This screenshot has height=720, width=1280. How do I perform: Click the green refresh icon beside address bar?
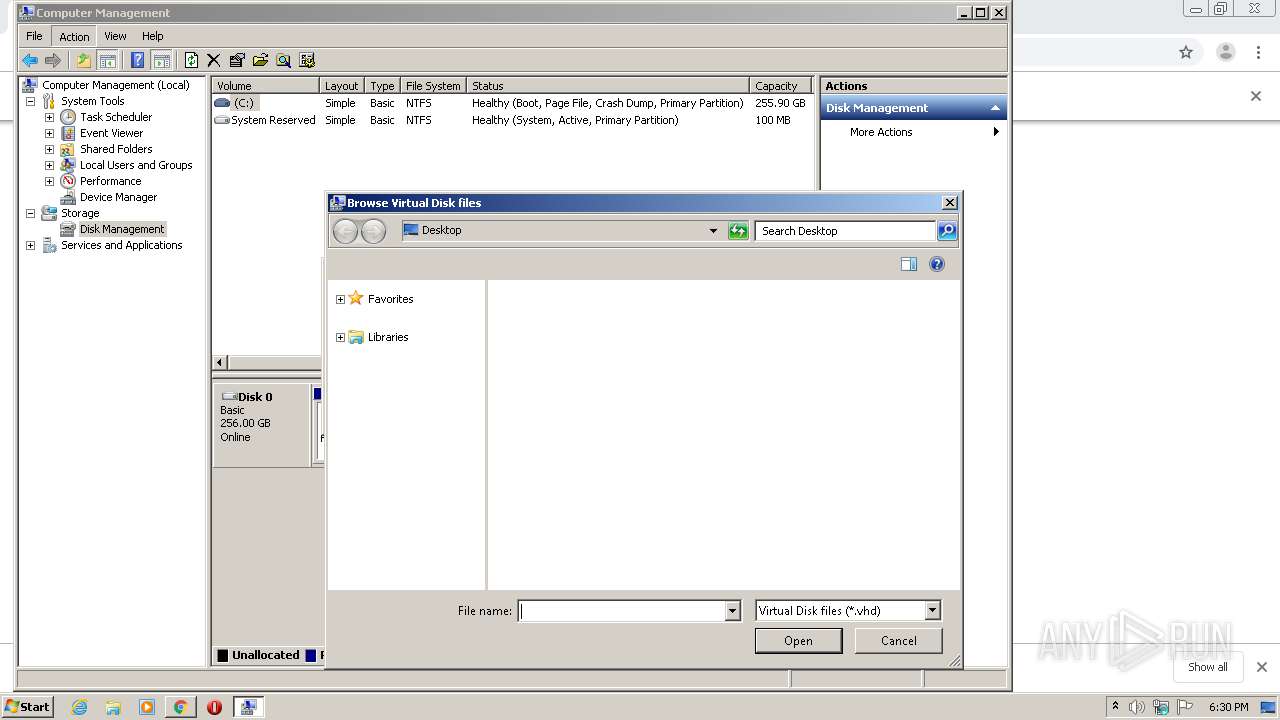click(x=738, y=231)
